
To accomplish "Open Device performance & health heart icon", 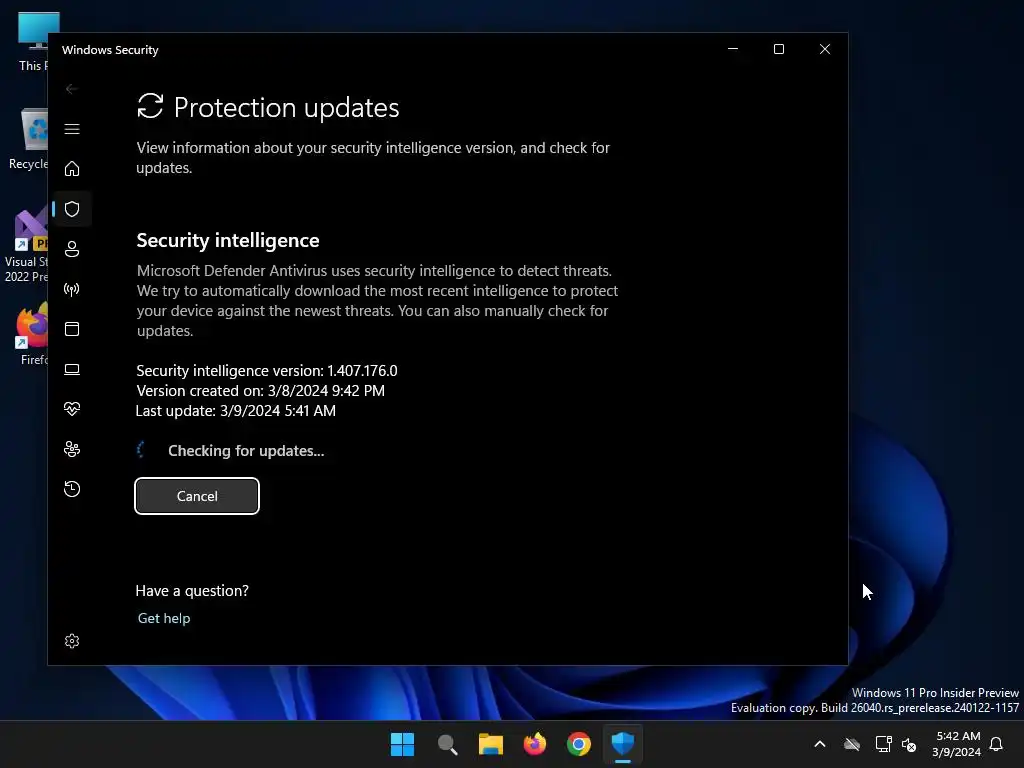I will click(x=72, y=409).
